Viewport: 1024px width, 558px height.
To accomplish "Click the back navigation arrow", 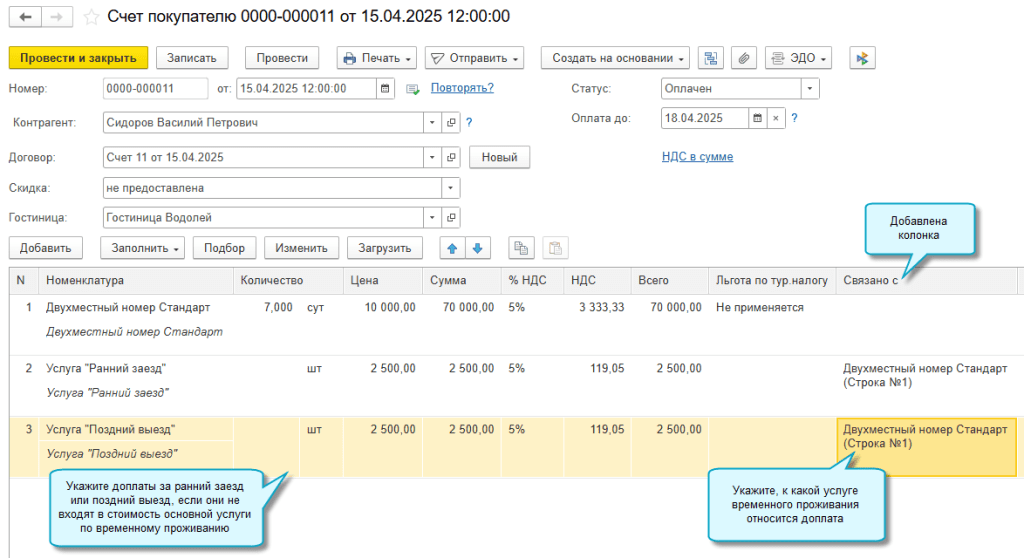I will (25, 17).
